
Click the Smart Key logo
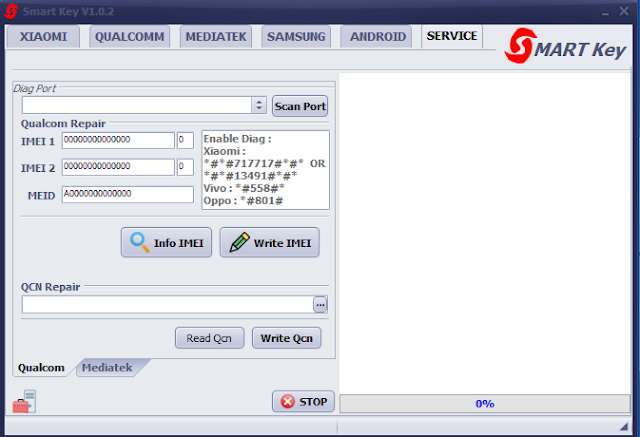coord(565,47)
